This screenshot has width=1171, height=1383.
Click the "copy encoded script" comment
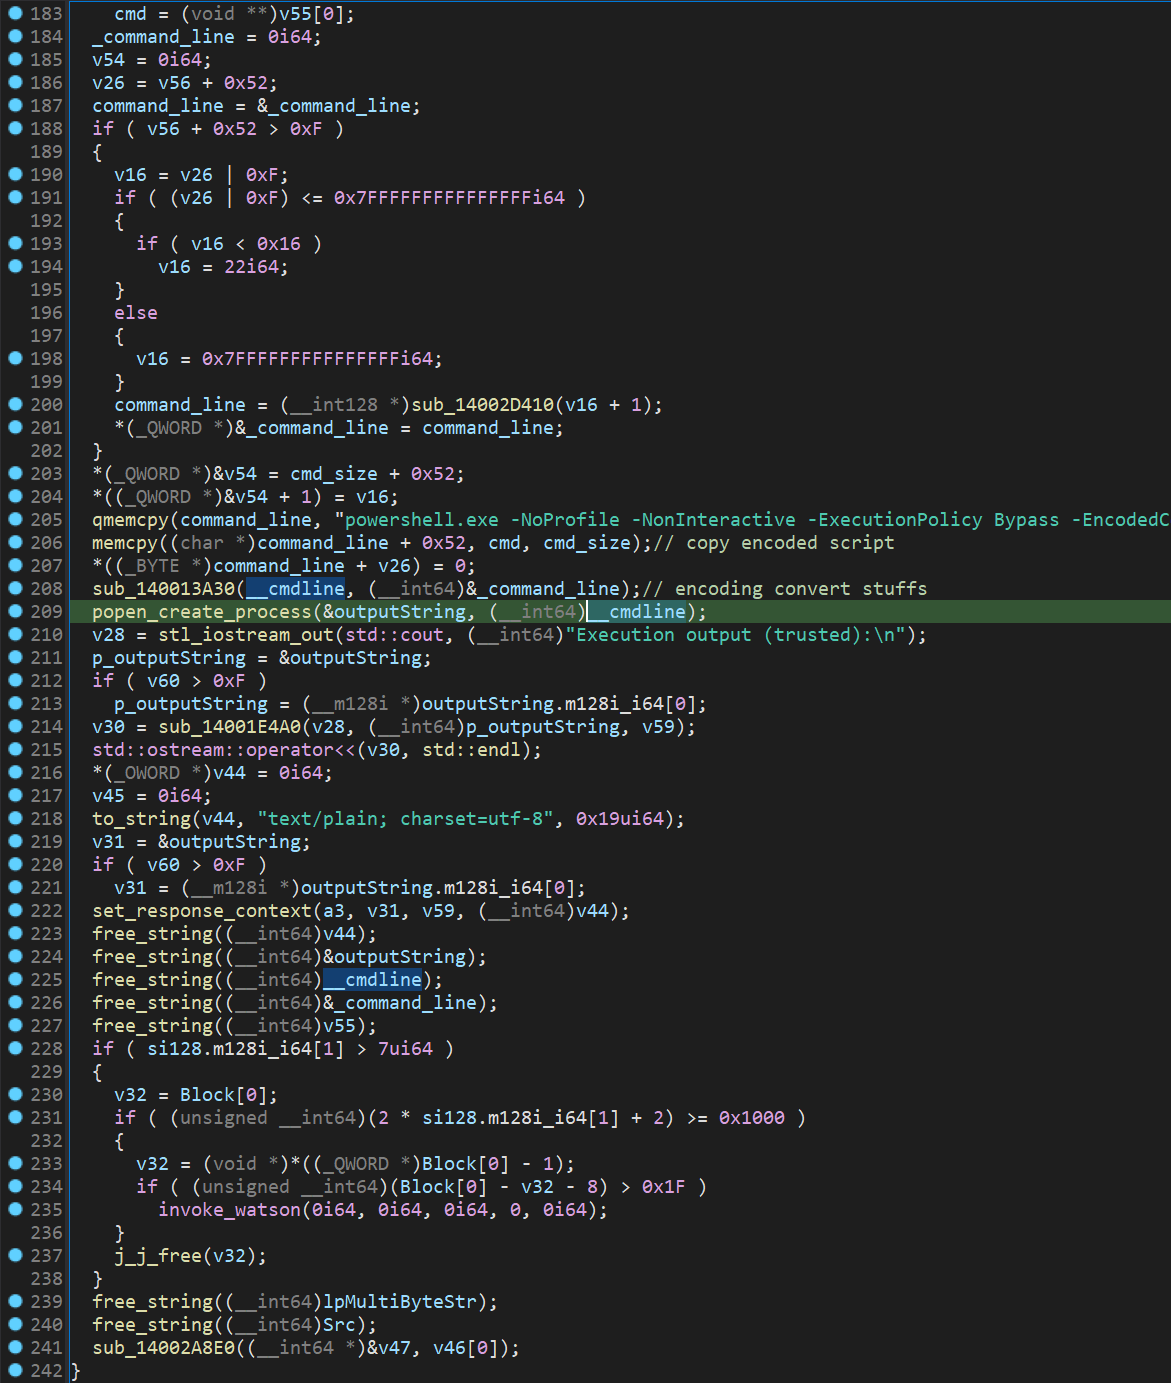tap(774, 543)
